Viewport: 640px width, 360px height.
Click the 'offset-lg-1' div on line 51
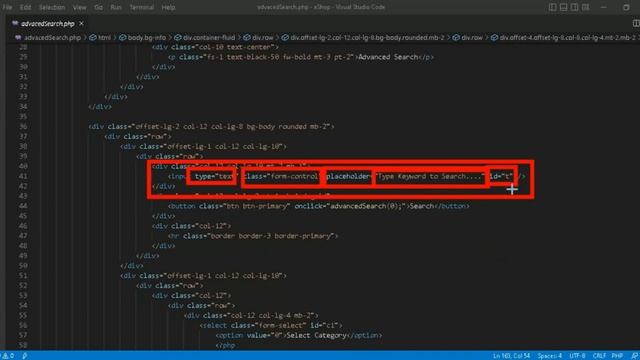tap(203, 276)
